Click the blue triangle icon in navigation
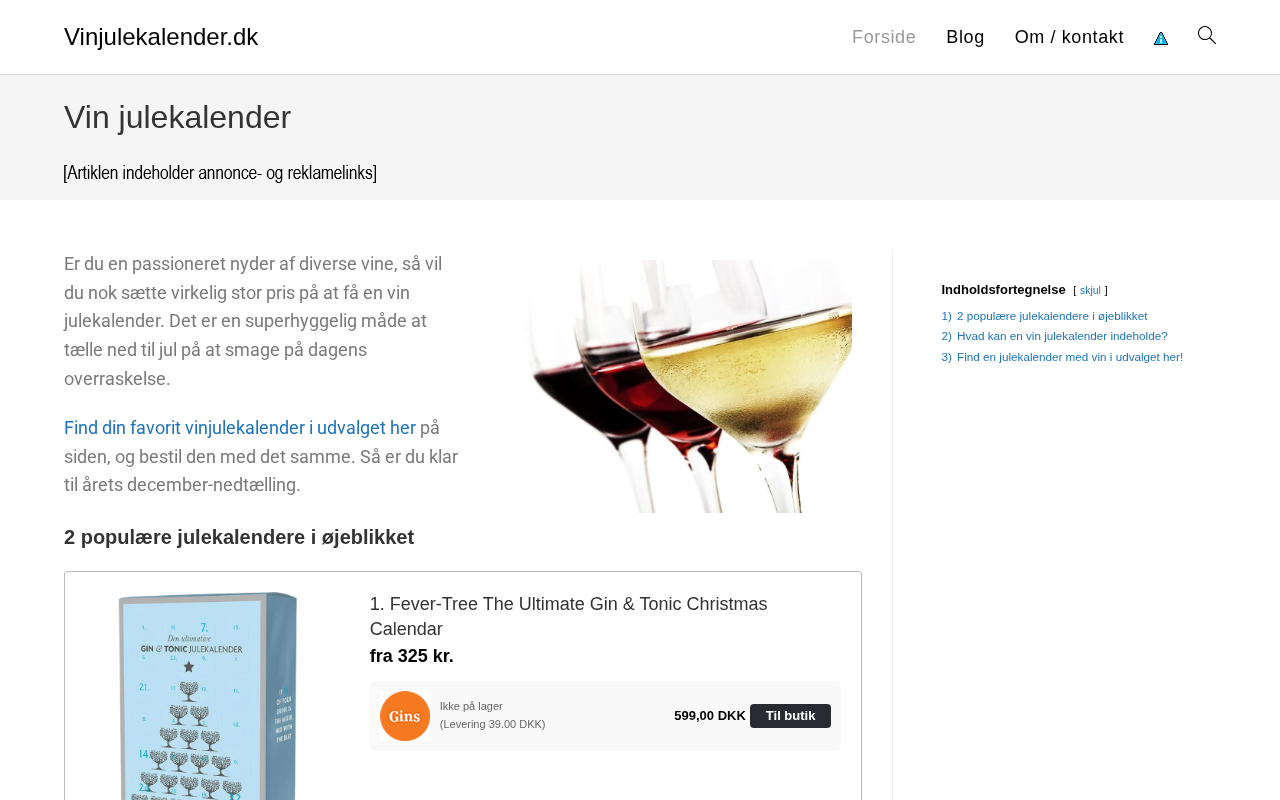The height and width of the screenshot is (800, 1280). [x=1161, y=38]
